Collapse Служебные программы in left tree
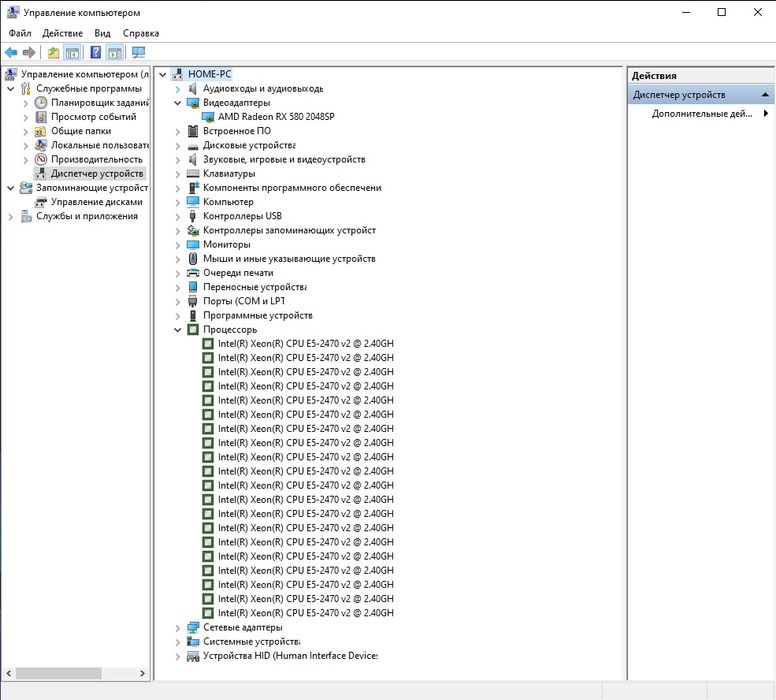This screenshot has height=700, width=776. [10, 89]
